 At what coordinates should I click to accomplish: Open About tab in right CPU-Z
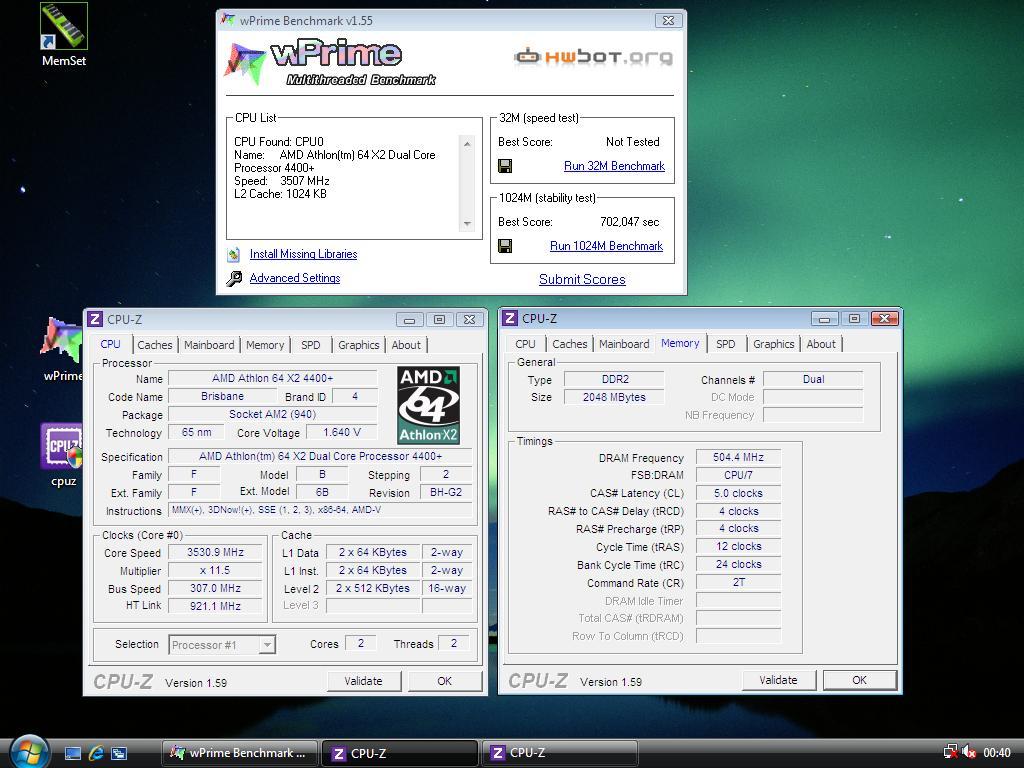pos(821,344)
